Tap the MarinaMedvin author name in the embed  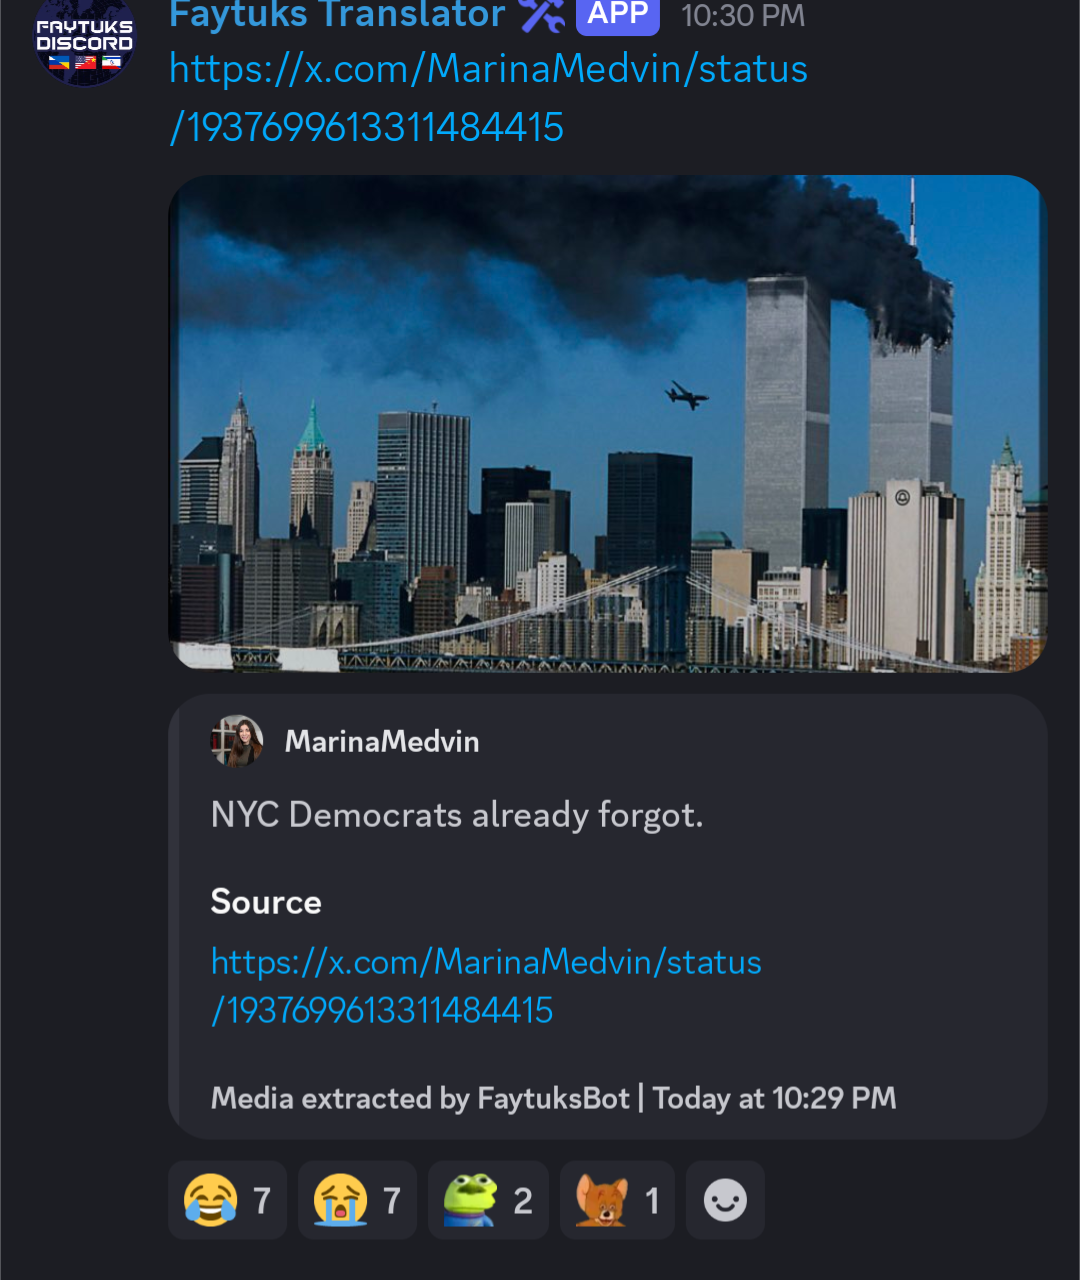coord(382,742)
